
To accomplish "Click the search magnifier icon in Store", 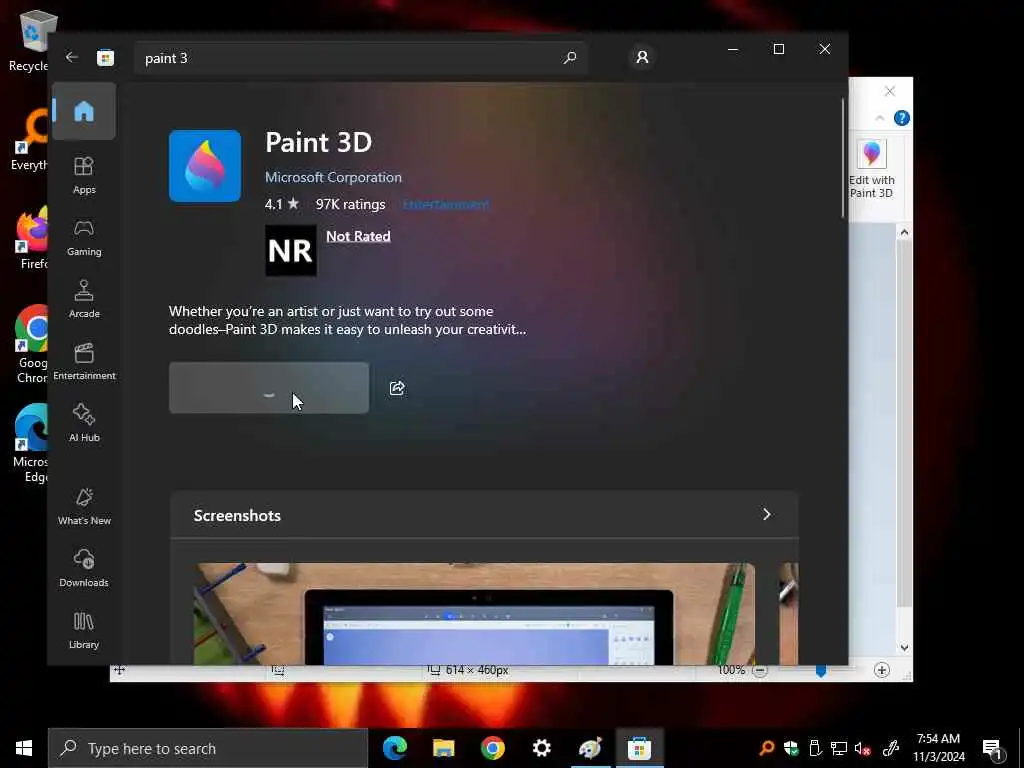I will click(x=569, y=57).
